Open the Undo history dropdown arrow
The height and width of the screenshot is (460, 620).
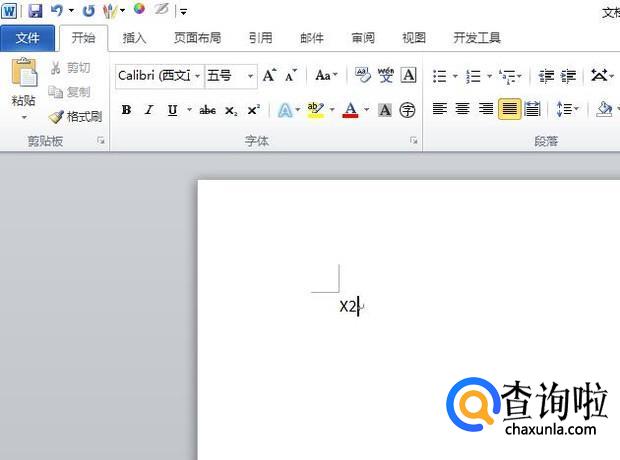click(72, 11)
